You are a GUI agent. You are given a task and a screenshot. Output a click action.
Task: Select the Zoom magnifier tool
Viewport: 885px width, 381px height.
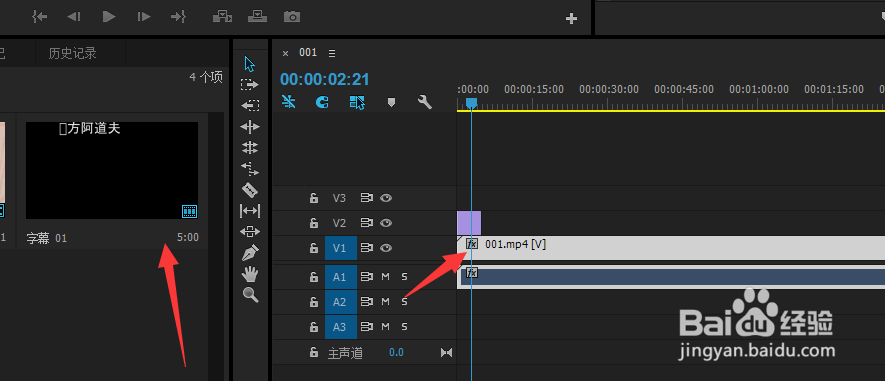tap(250, 294)
